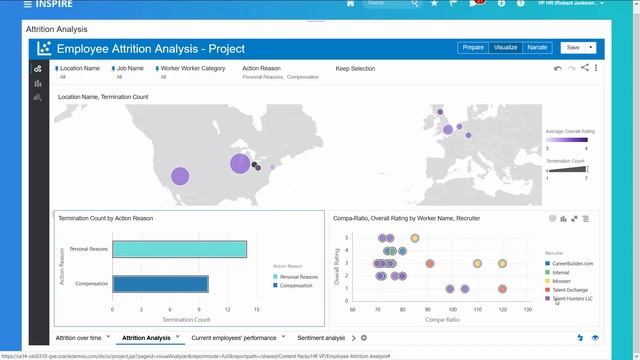Viewport: 640px width, 360px height.
Task: Select Talent Exchange legend item
Action: 567,290
